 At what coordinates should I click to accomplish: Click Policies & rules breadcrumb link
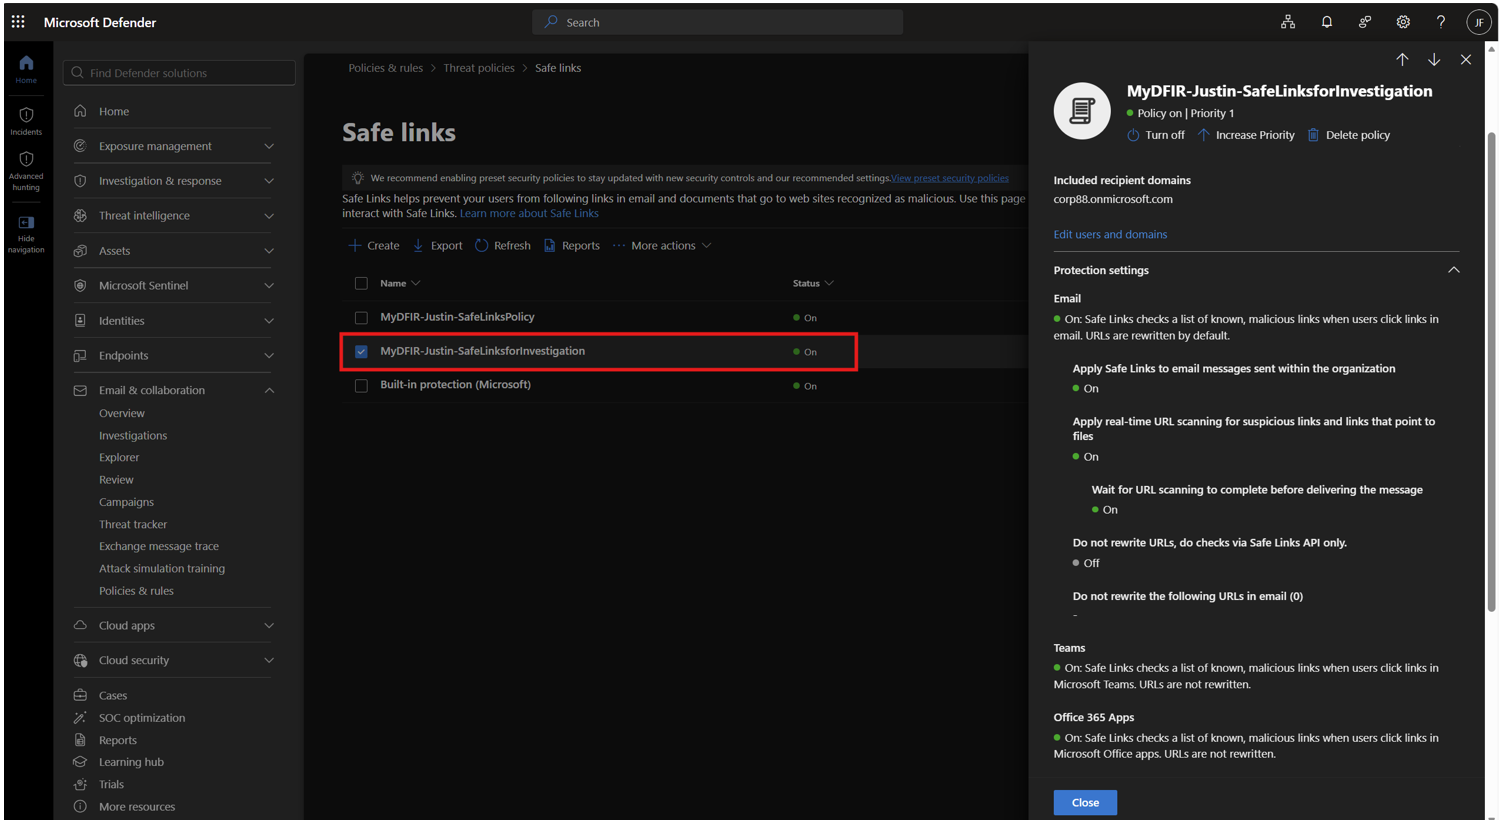tap(385, 68)
